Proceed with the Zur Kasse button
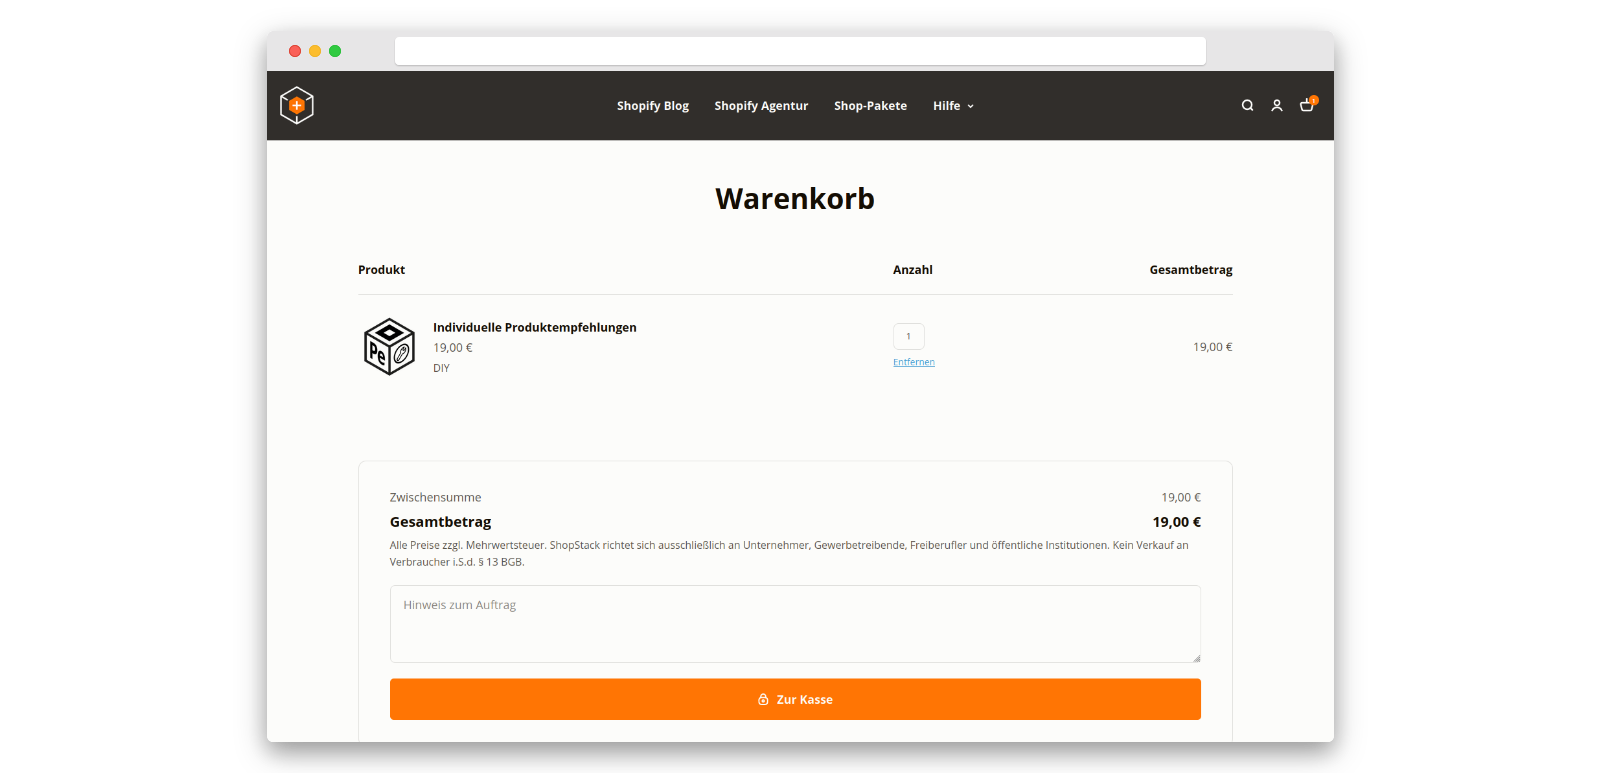The width and height of the screenshot is (1600, 773). pos(795,699)
